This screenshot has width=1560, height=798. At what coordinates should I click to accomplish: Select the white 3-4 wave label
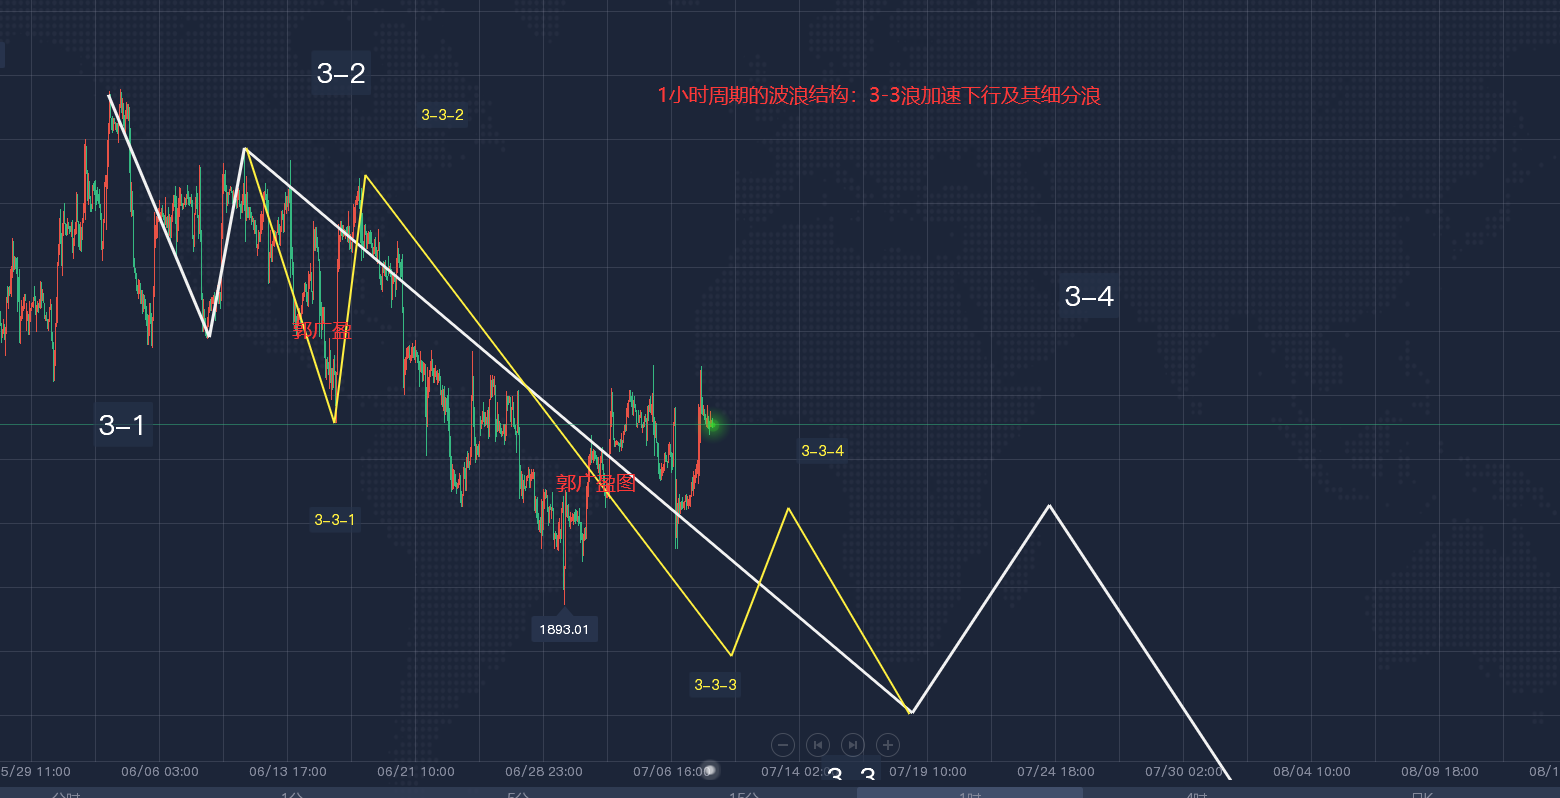click(x=1089, y=296)
